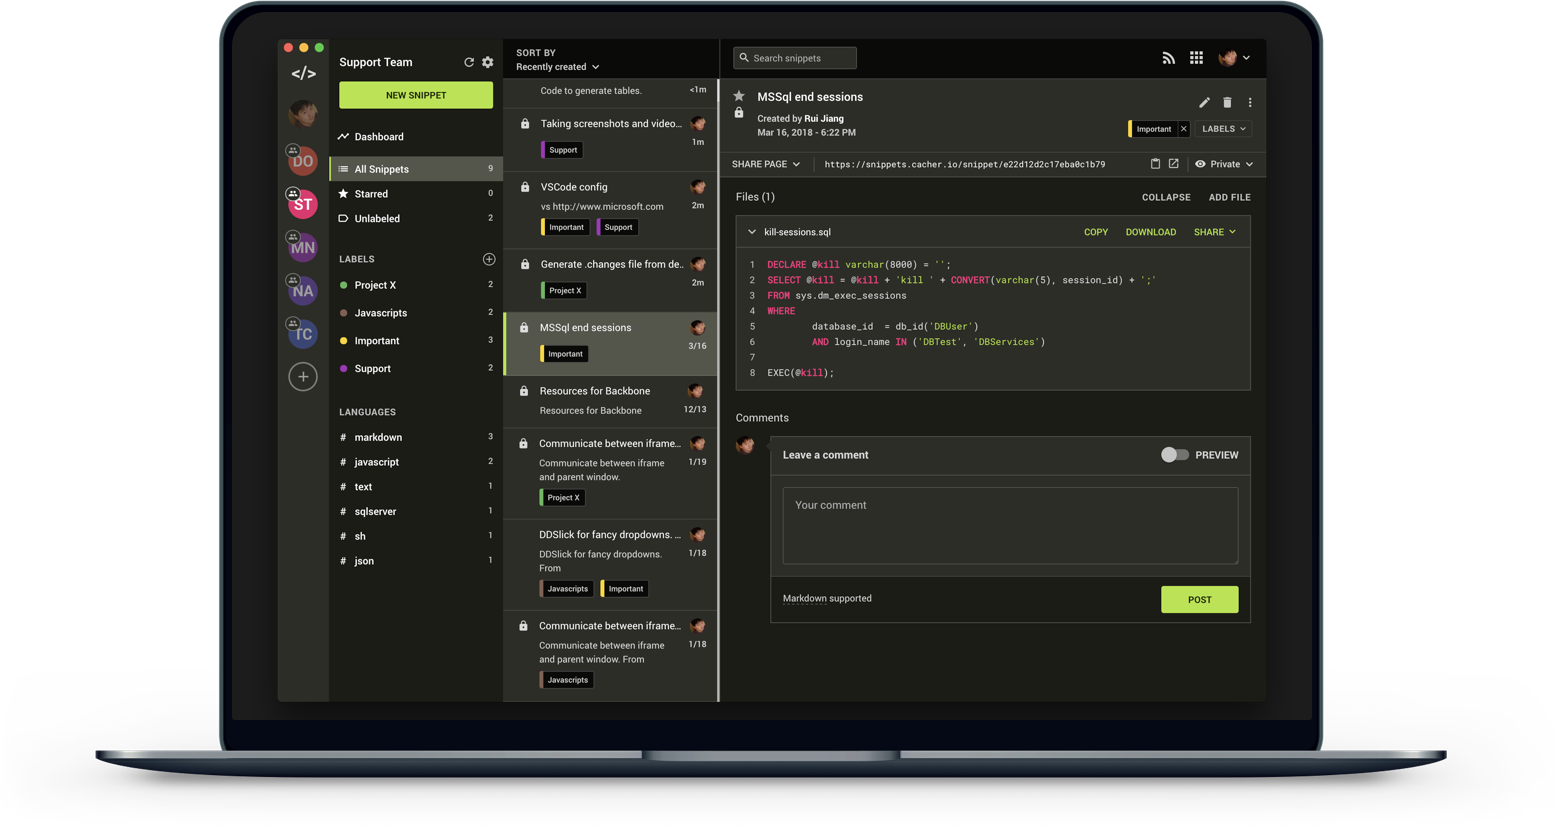Select Starred in the sidebar
1556x826 pixels.
point(371,194)
